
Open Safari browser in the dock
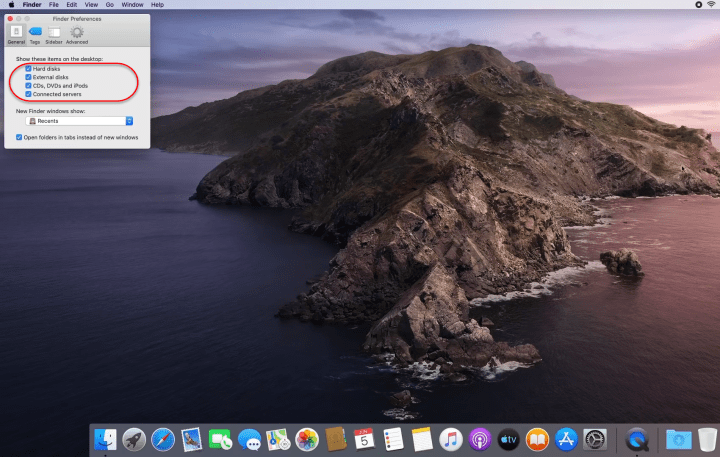click(x=163, y=440)
